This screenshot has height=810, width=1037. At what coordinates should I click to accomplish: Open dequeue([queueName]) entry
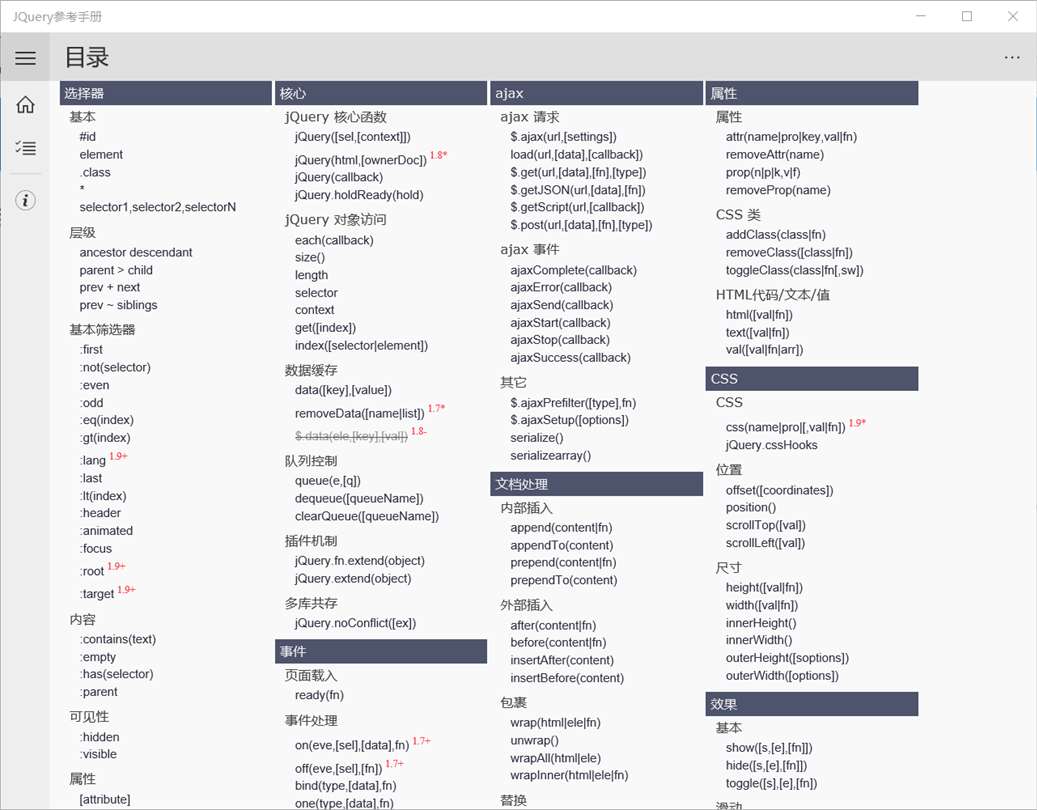point(359,499)
